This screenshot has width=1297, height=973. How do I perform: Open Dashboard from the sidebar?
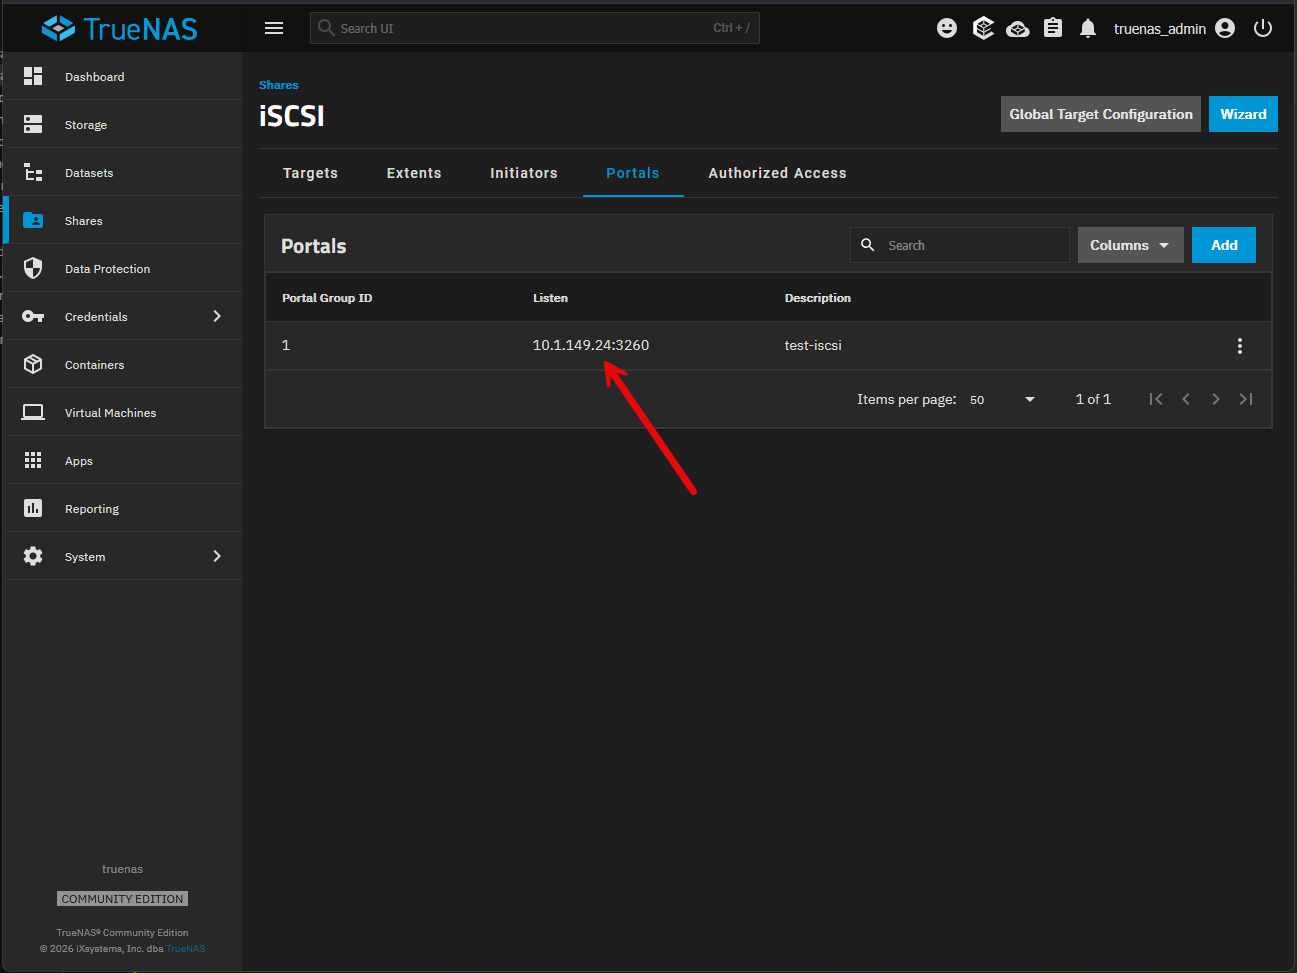pos(123,76)
